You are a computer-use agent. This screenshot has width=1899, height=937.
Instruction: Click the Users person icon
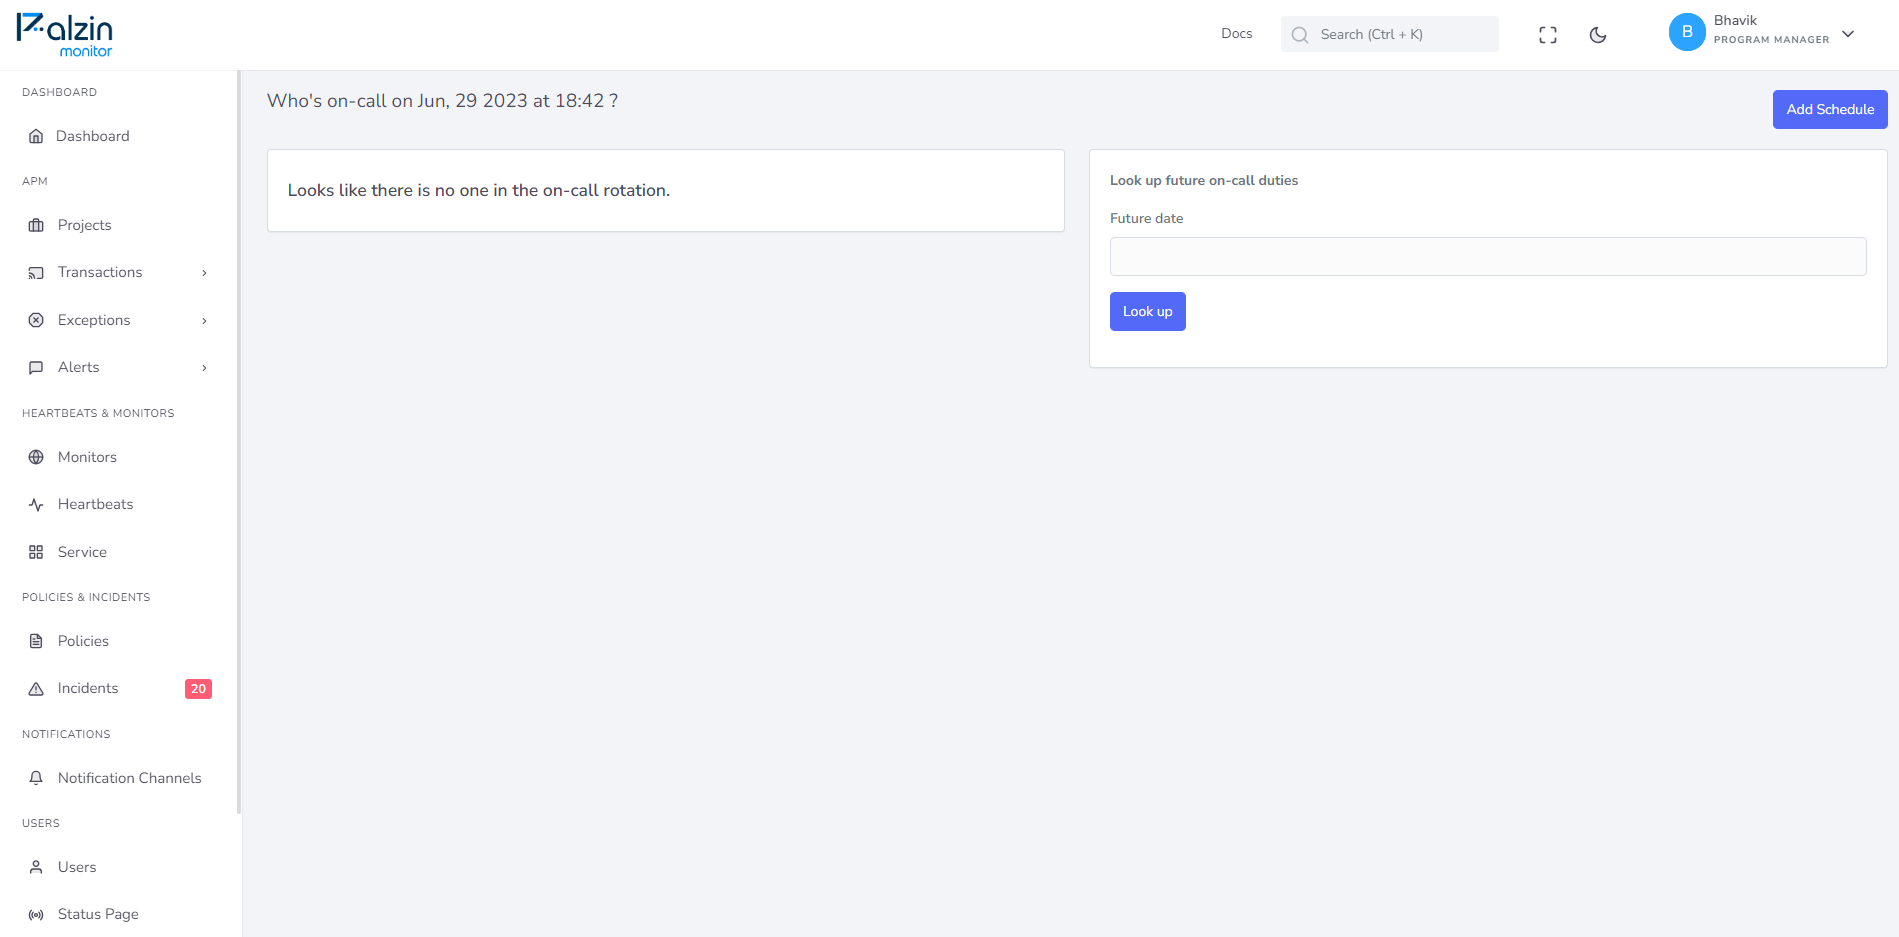pos(36,867)
